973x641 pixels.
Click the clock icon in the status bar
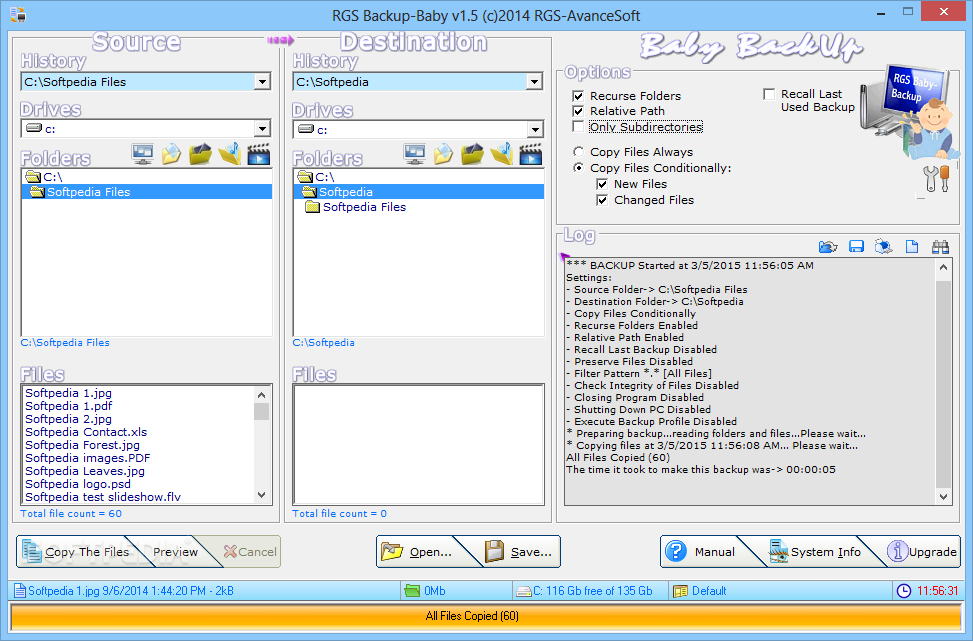[x=904, y=591]
